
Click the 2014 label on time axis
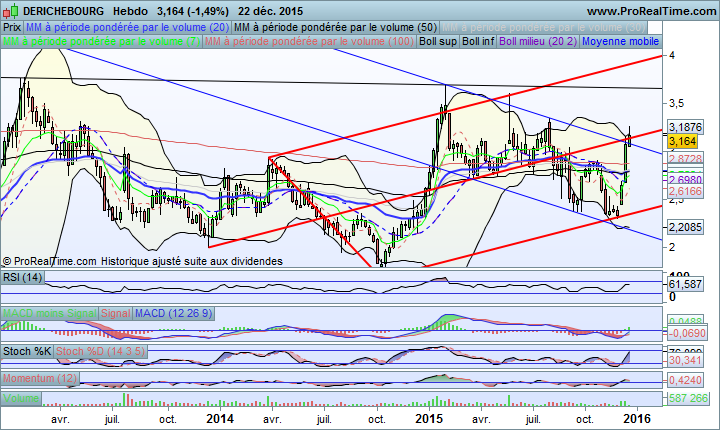point(219,419)
